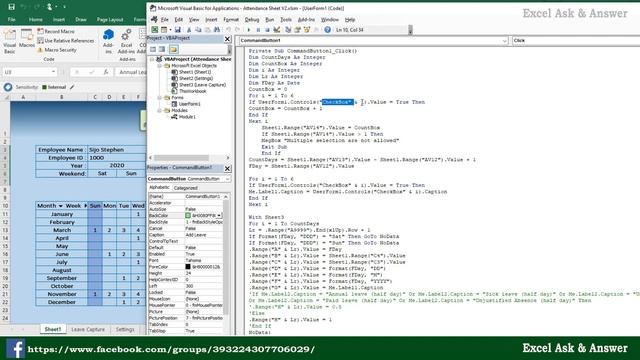Click the Project panel horizontal scrollbar
Image resolution: width=640 pixels, height=360 pixels.
(182, 158)
